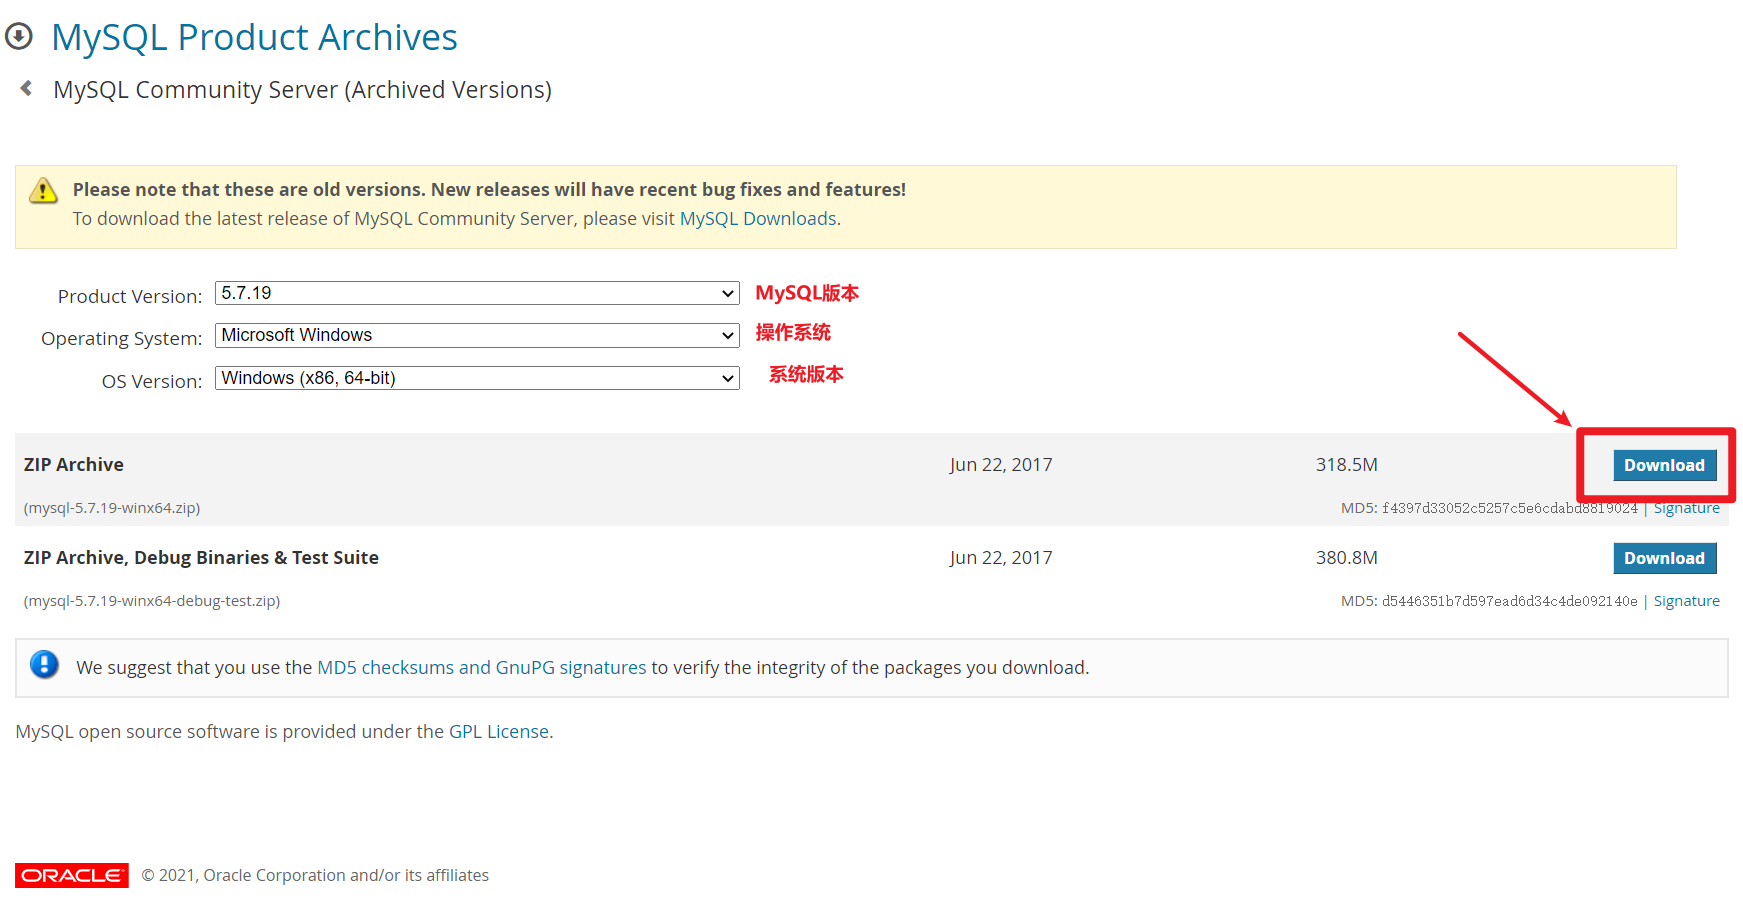Click the 2021 Oracle Corporation copyright text
The image size is (1743, 905).
[x=315, y=875]
